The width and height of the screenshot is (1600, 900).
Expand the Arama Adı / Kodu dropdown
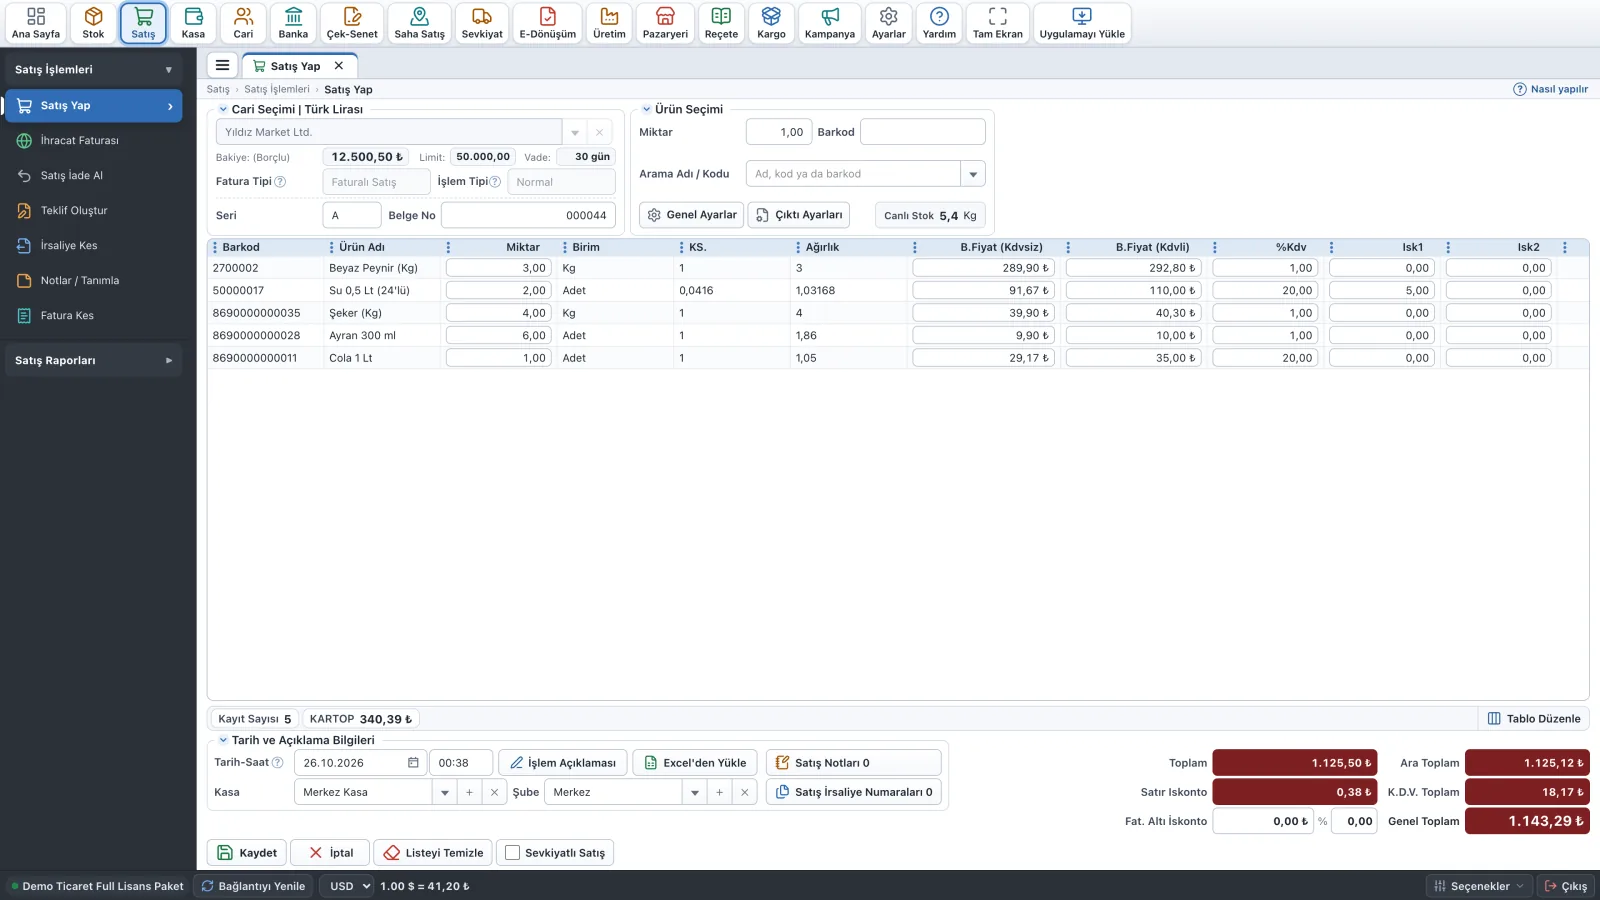973,174
